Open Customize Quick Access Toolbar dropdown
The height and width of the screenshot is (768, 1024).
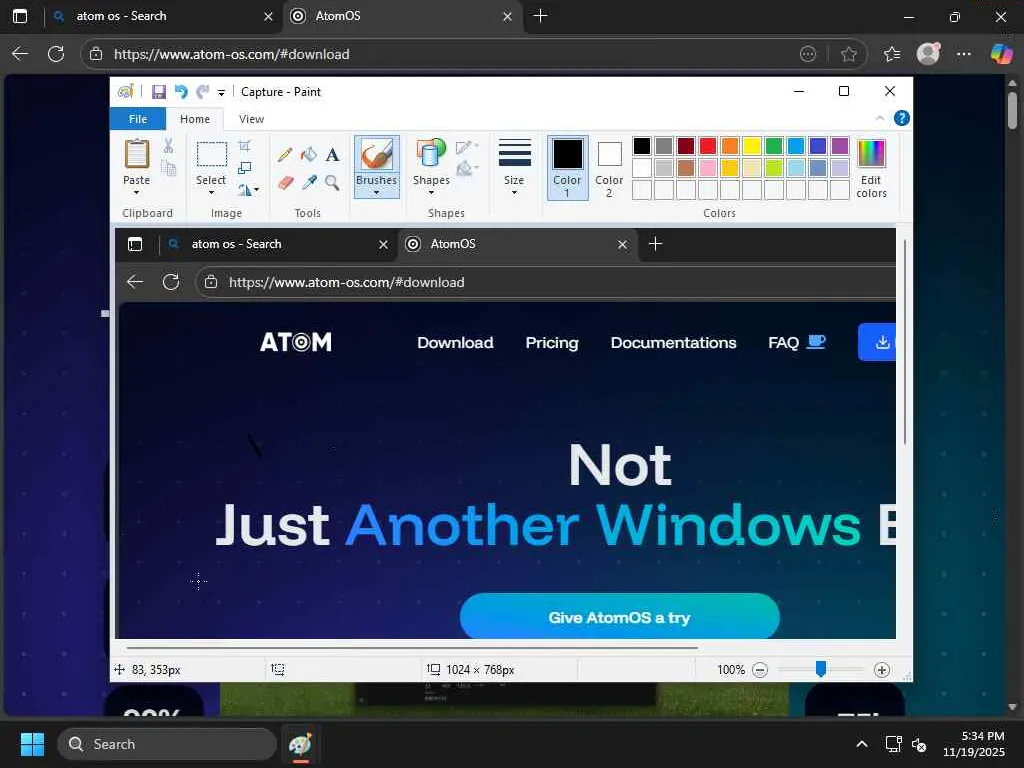[221, 93]
